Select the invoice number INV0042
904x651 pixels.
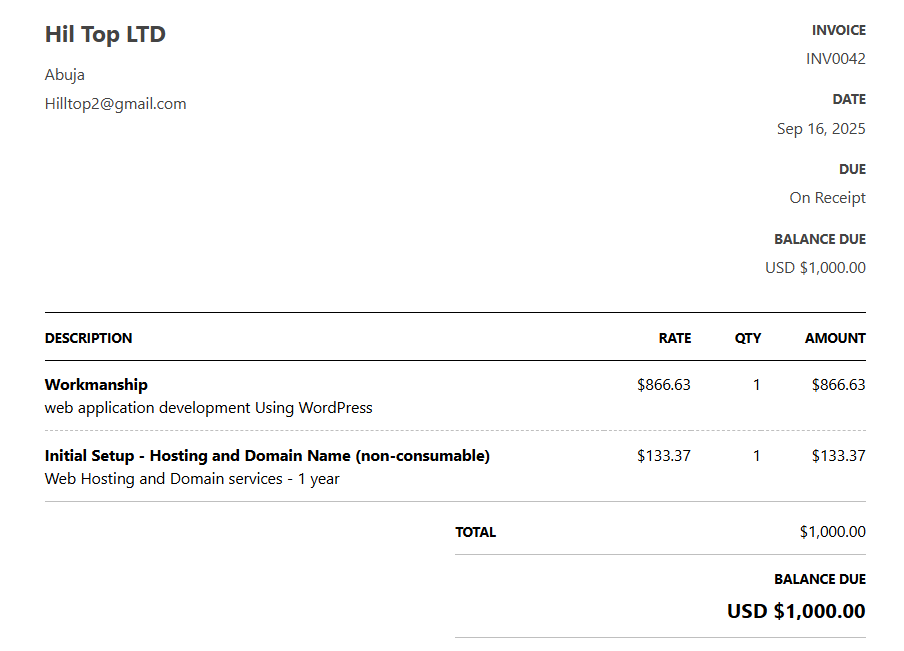tap(835, 59)
